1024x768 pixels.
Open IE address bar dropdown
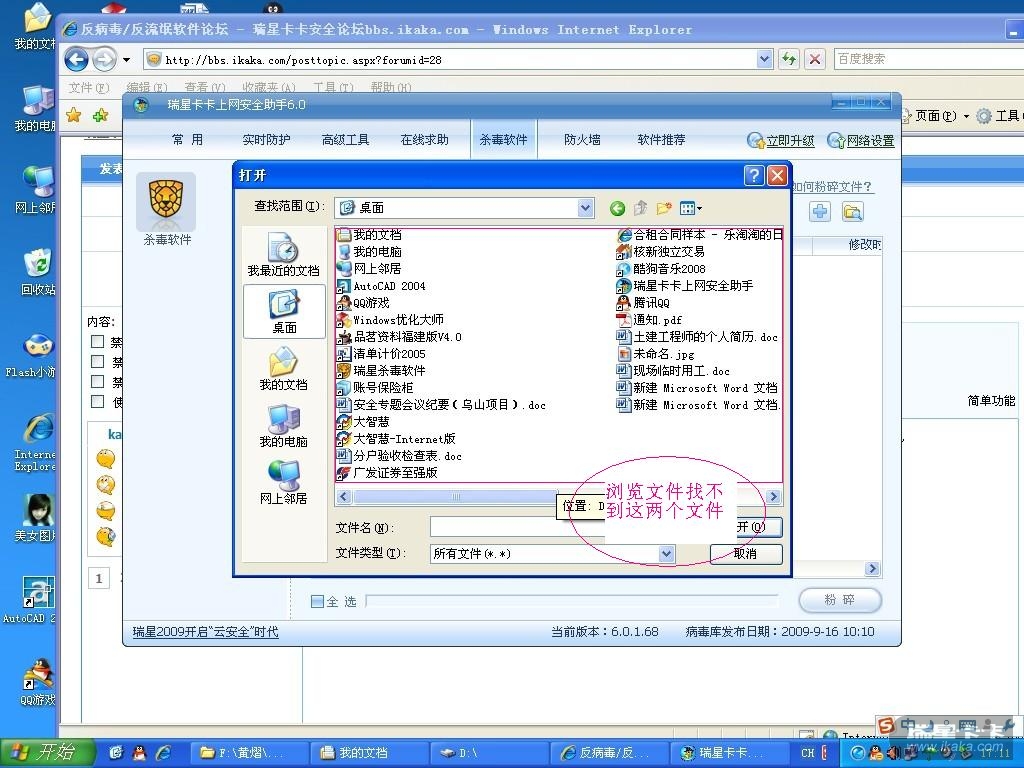[764, 59]
